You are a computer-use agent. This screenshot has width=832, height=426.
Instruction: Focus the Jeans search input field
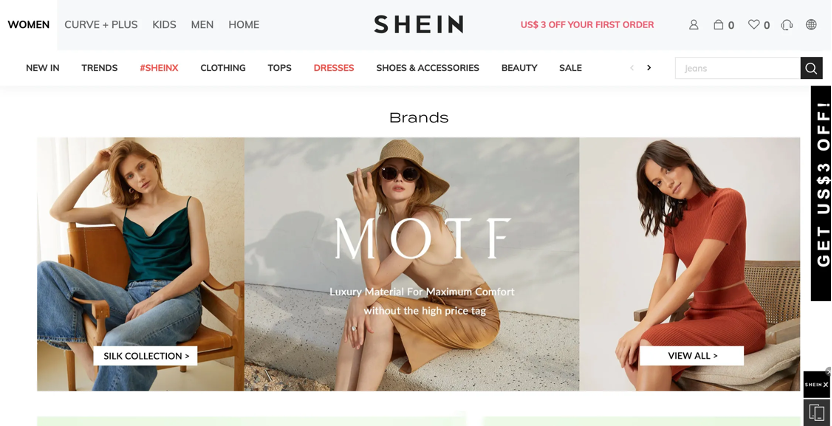738,68
